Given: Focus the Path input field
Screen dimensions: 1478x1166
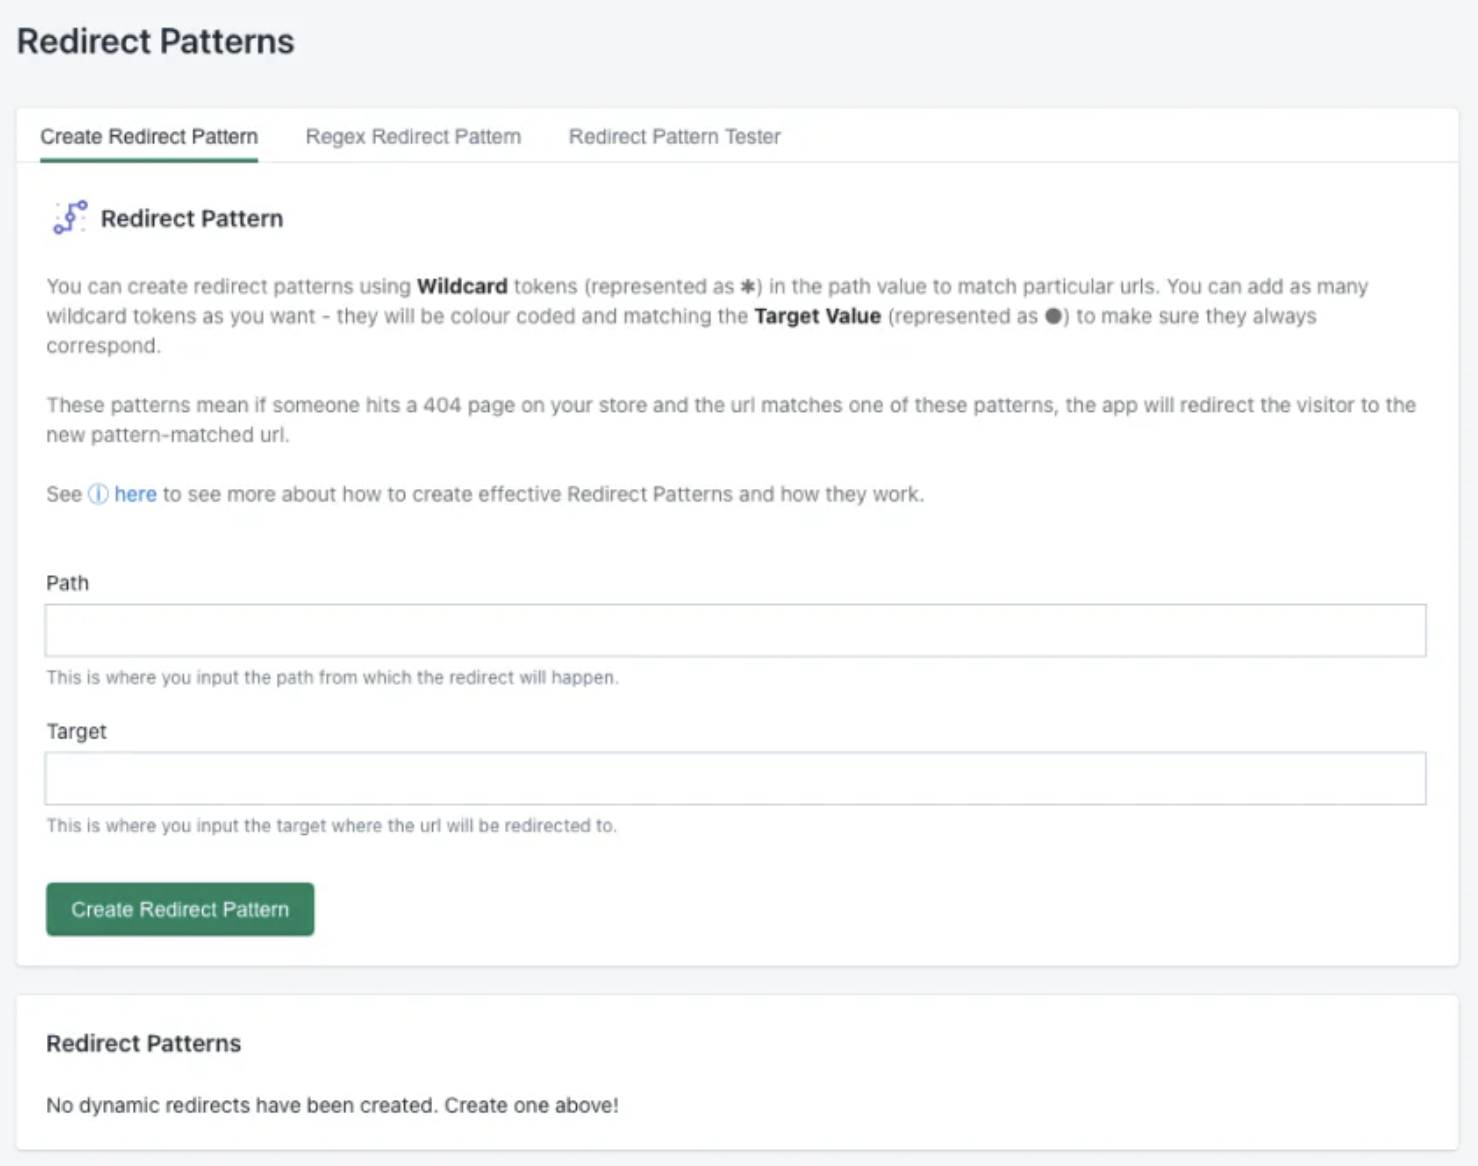Looking at the screenshot, I should coord(735,630).
